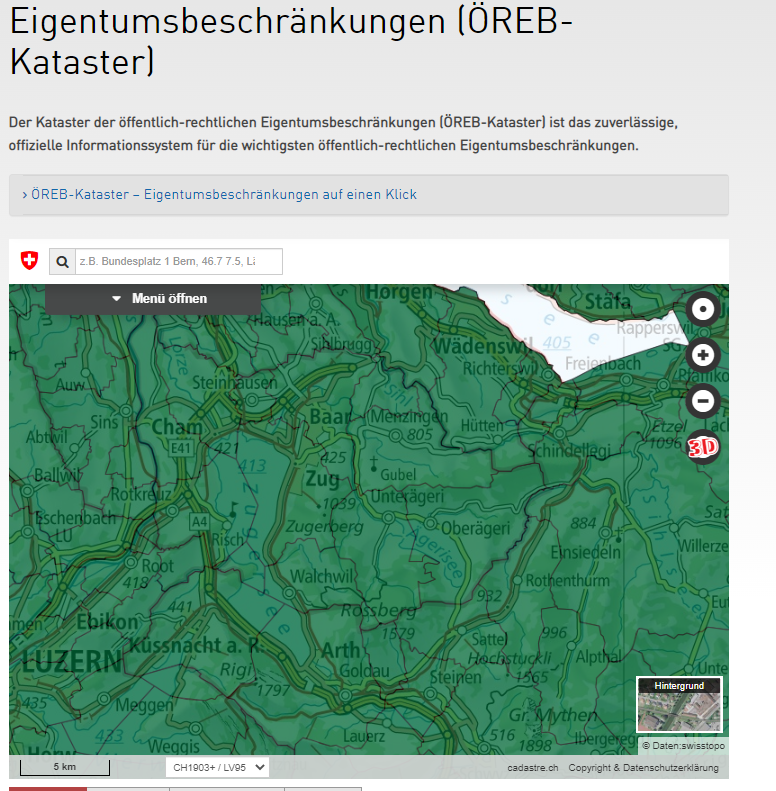Click into the address search field

point(179,262)
